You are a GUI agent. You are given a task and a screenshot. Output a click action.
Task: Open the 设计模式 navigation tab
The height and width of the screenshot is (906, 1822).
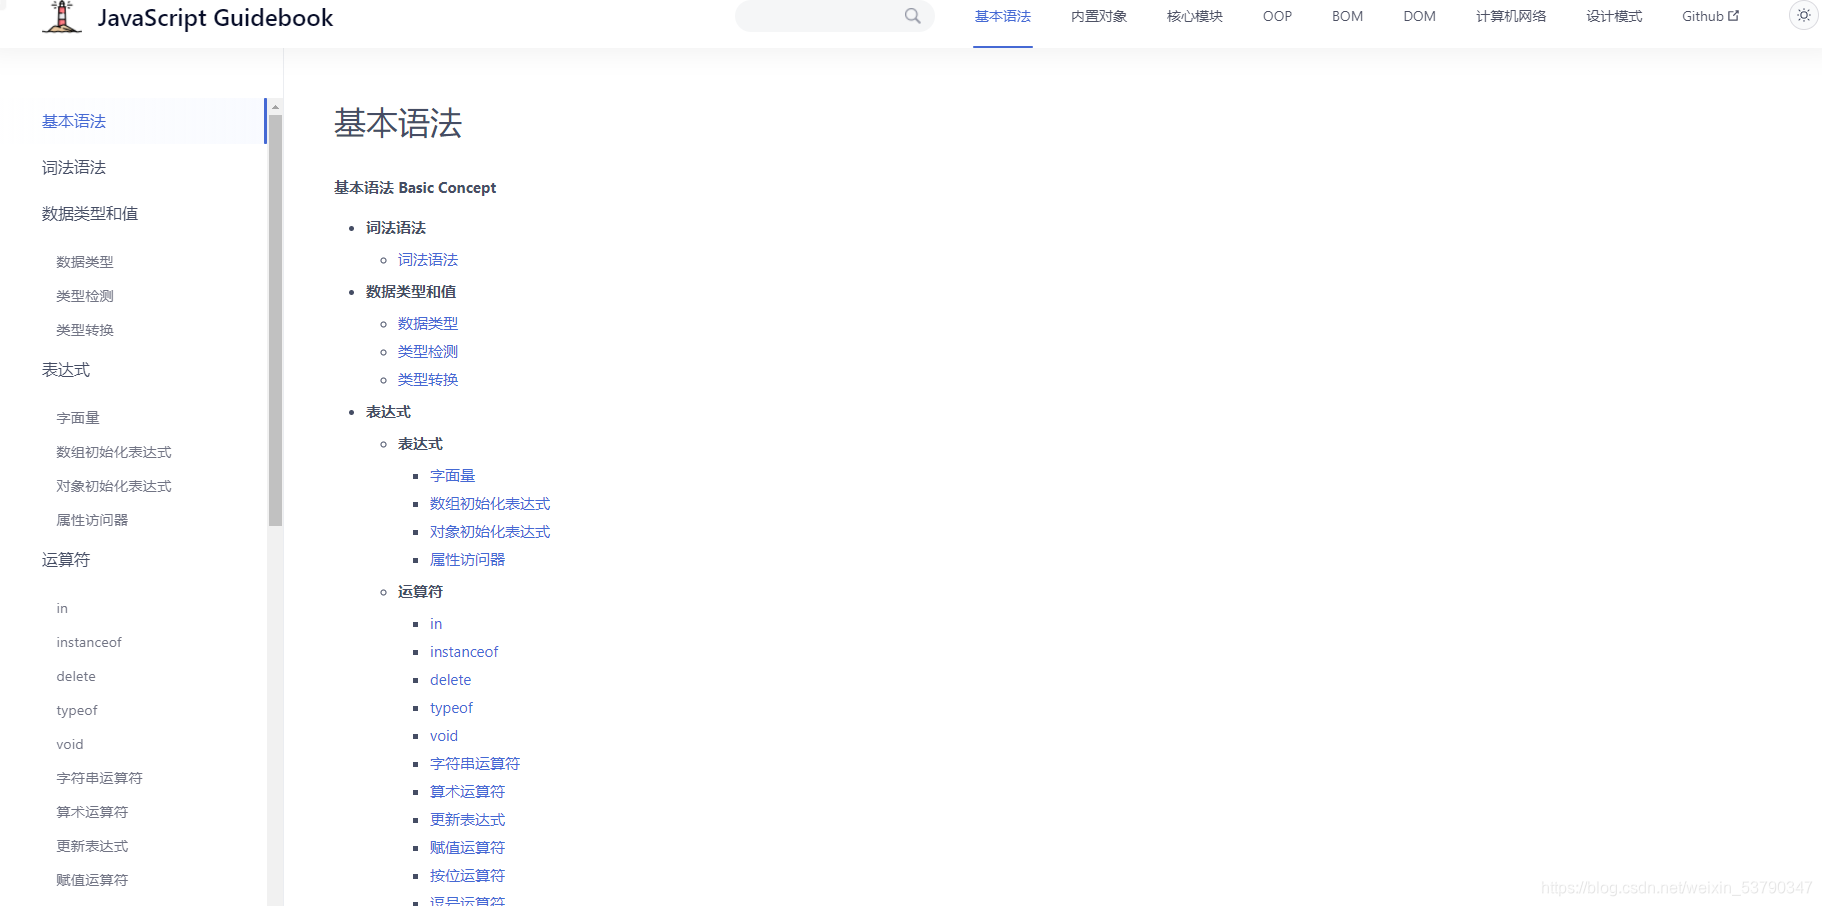point(1614,16)
